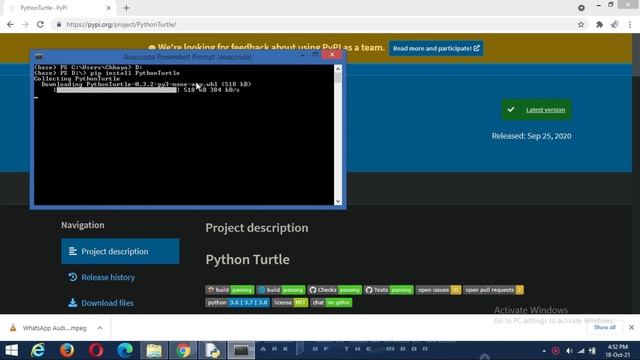Show hidden system tray icons

[x=544, y=351]
